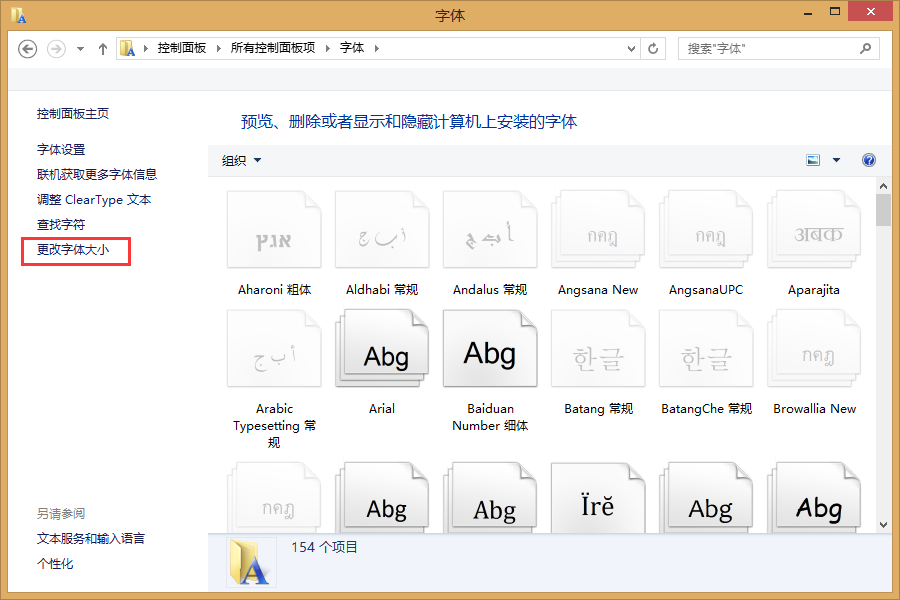
Task: Click the forward navigation arrow
Action: [56, 49]
